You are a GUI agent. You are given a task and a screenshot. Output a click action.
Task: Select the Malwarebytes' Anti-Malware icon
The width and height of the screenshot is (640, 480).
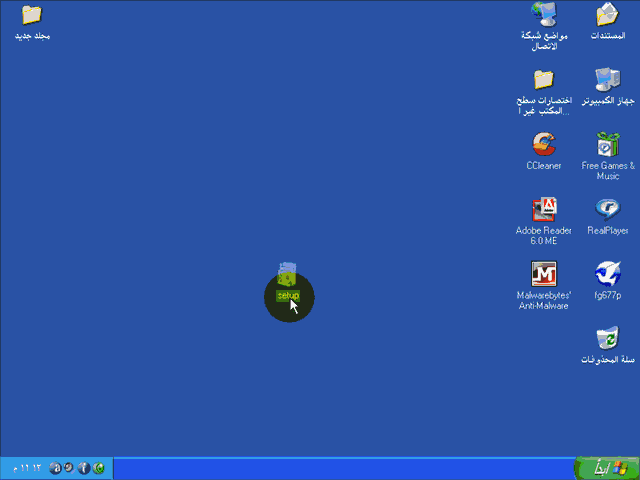pyautogui.click(x=544, y=274)
